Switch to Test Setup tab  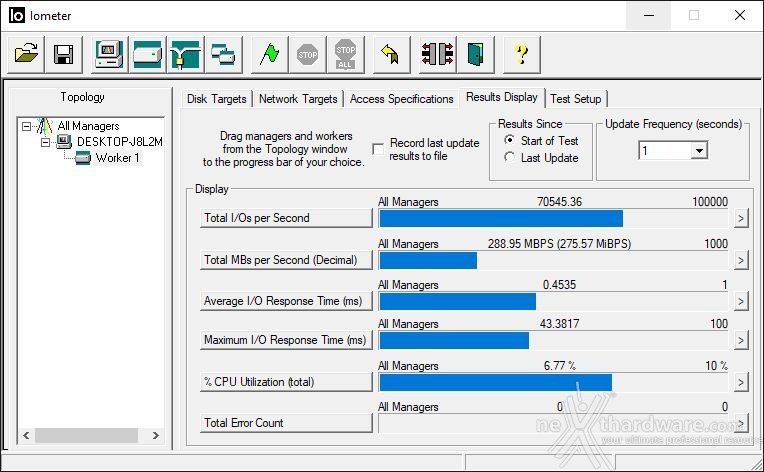click(x=576, y=99)
